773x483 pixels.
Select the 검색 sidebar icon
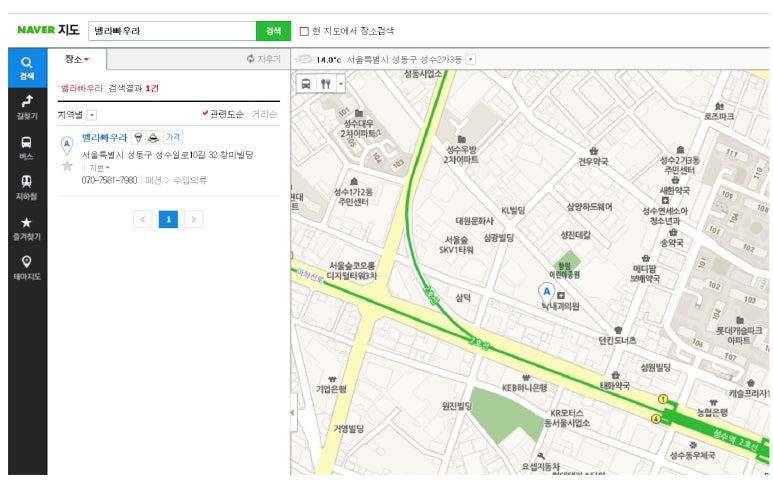[27, 68]
